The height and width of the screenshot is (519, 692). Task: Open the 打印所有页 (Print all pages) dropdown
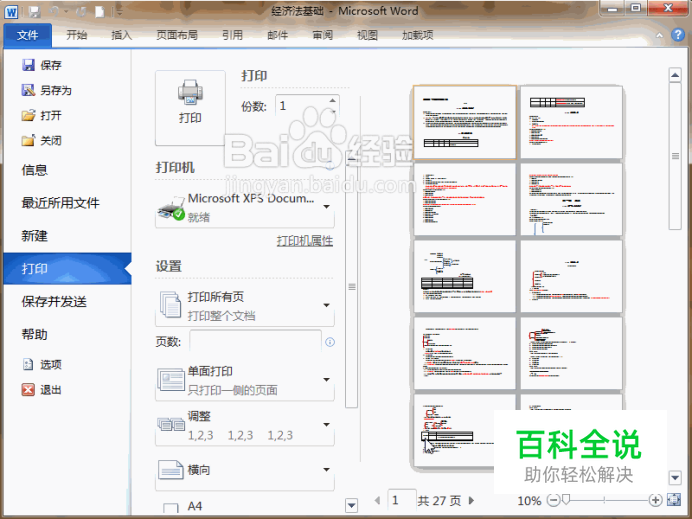coord(244,306)
